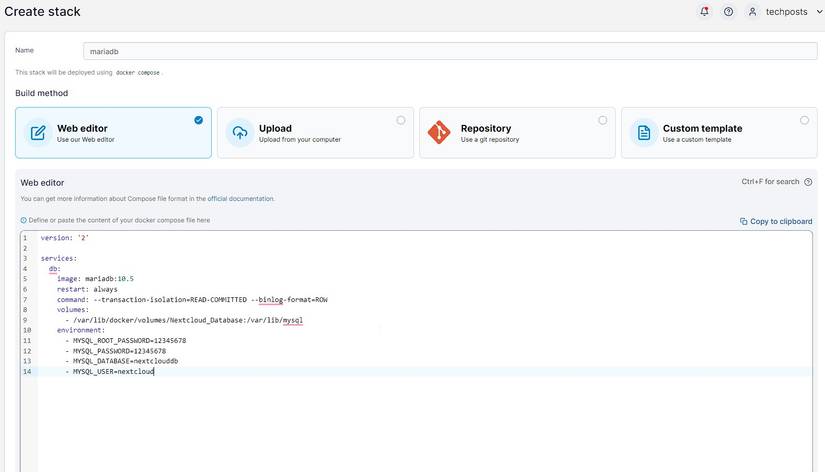This screenshot has height=472, width=825.
Task: Click the 'volumes:' code line
Action: [x=73, y=309]
